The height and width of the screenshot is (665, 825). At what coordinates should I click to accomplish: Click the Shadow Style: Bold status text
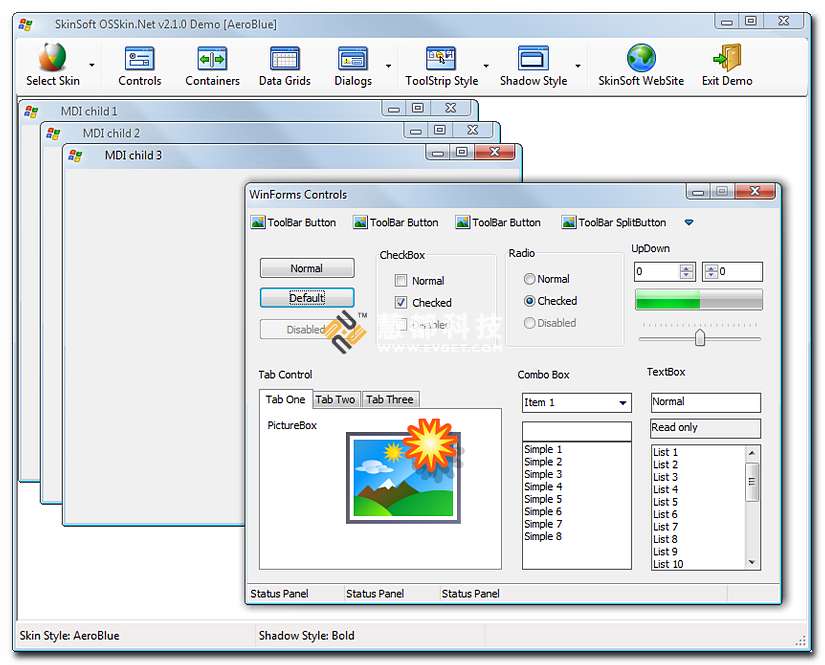click(306, 636)
